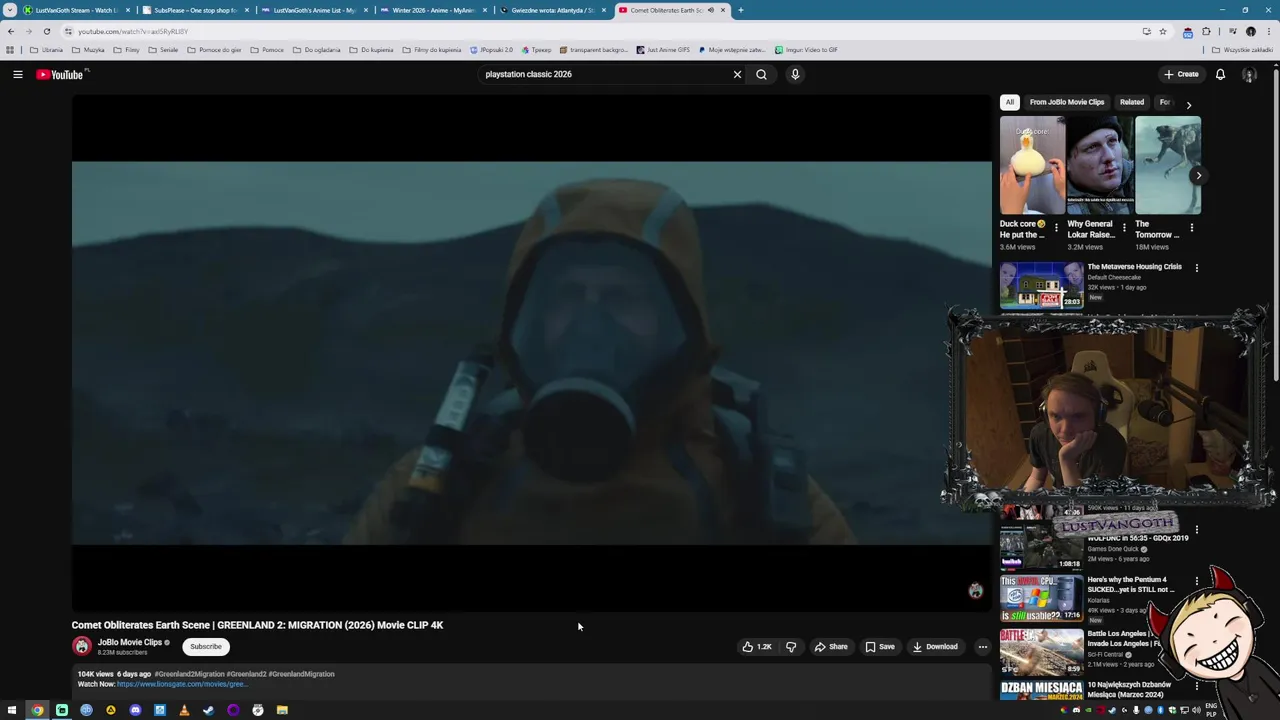Open VLC from the taskbar
The width and height of the screenshot is (1280, 720).
click(x=184, y=710)
